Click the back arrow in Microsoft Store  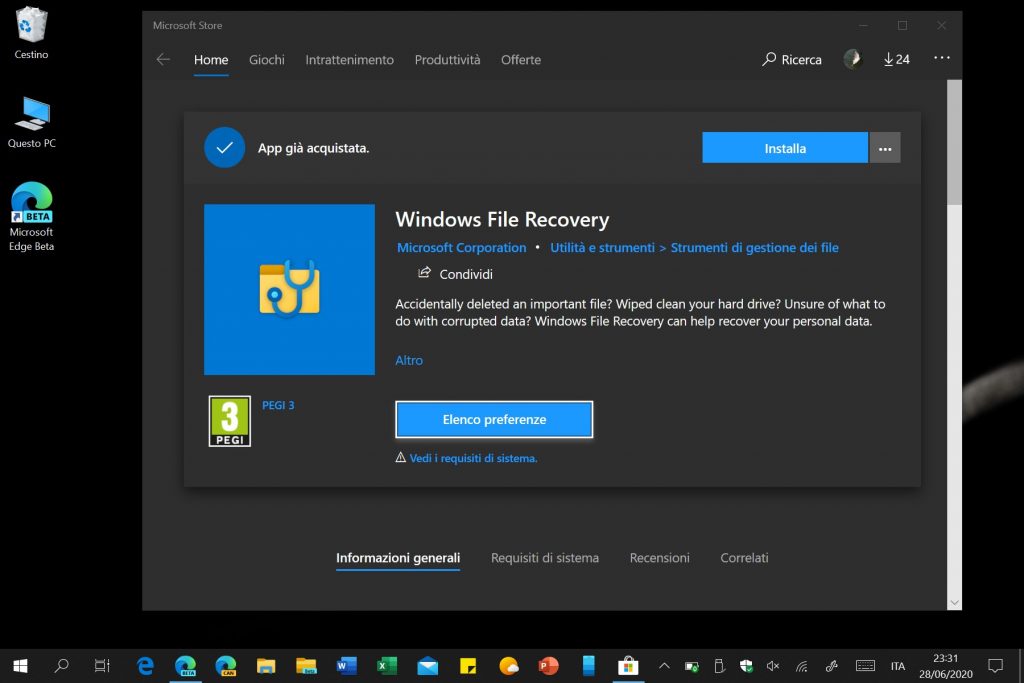(x=163, y=60)
